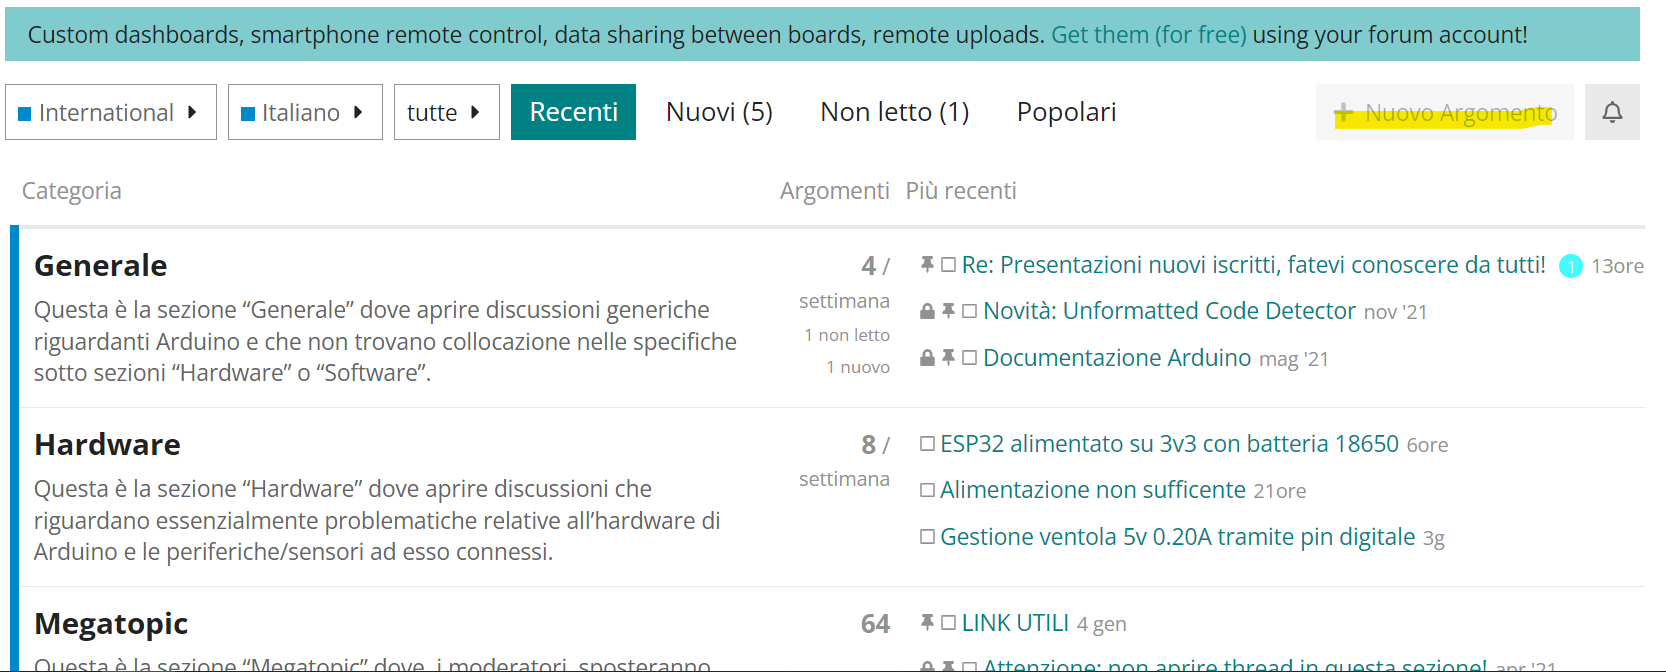Follow the Get them (for free) link
Image resolution: width=1666 pixels, height=672 pixels.
pyautogui.click(x=1148, y=35)
